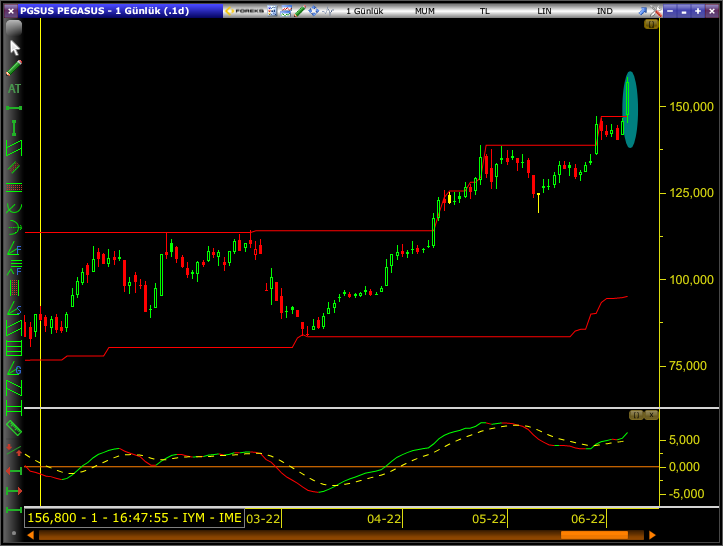Click the 125,000 price axis label
Screen dimensions: 723x546
[x=691, y=193]
